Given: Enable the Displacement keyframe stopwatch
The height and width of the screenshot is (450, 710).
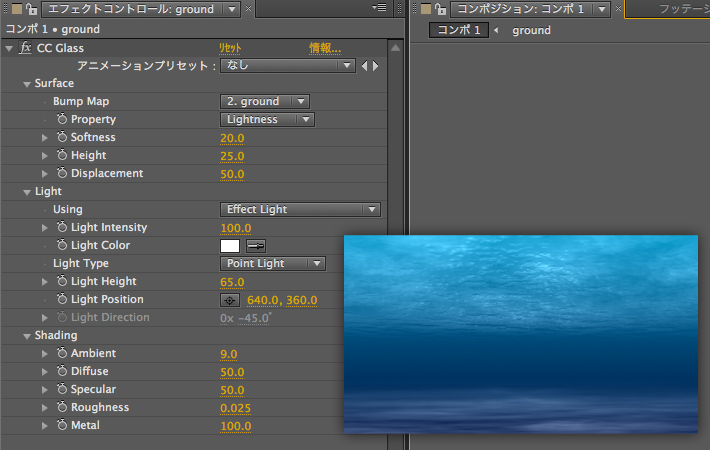Looking at the screenshot, I should [62, 174].
